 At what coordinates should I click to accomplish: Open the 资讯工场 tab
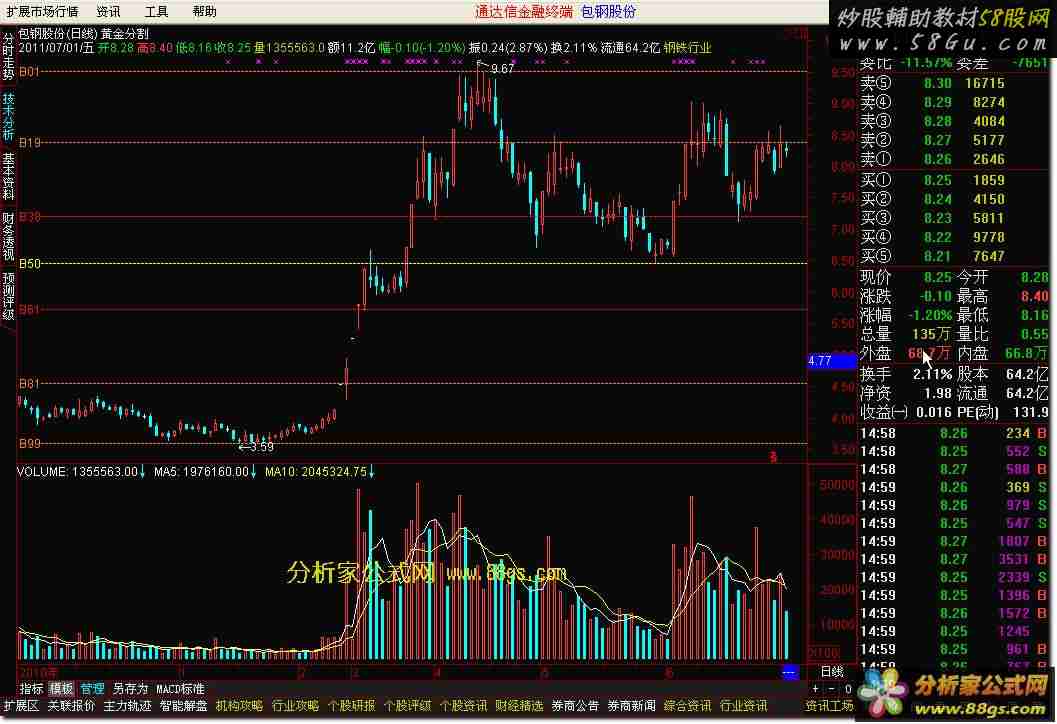(x=830, y=706)
